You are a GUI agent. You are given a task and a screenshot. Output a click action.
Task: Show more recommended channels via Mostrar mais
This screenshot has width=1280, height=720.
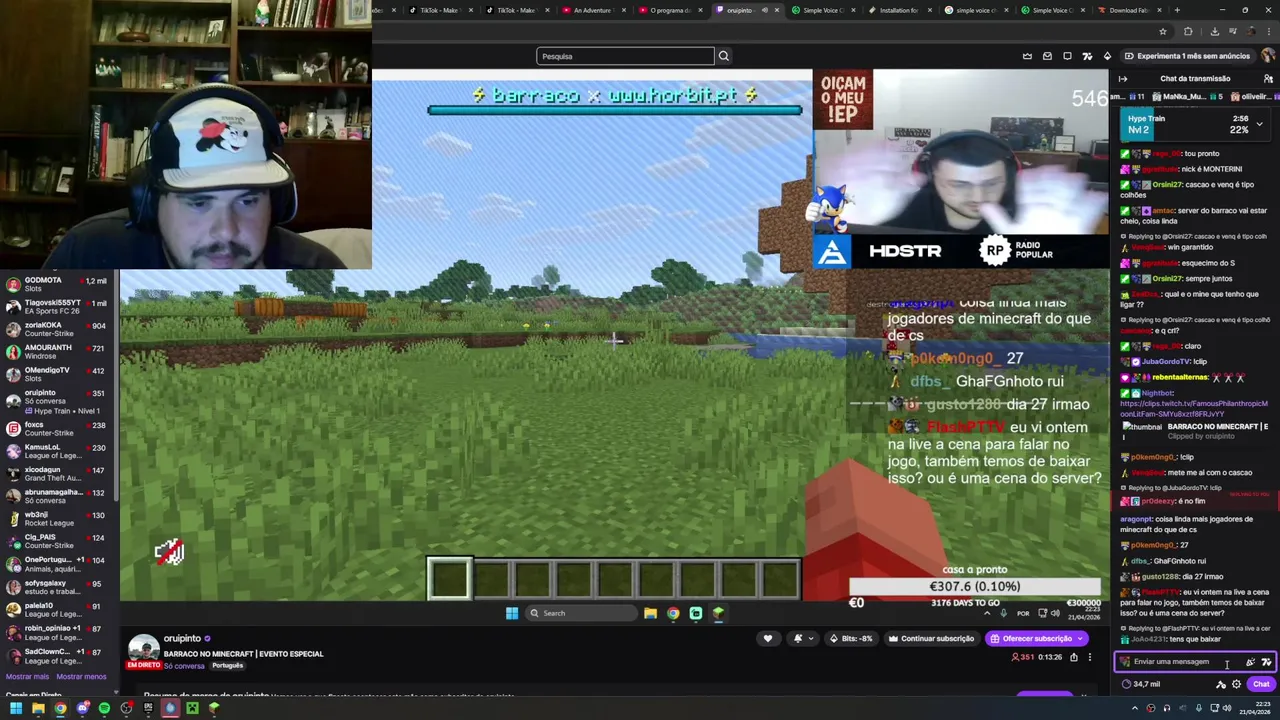(x=27, y=677)
